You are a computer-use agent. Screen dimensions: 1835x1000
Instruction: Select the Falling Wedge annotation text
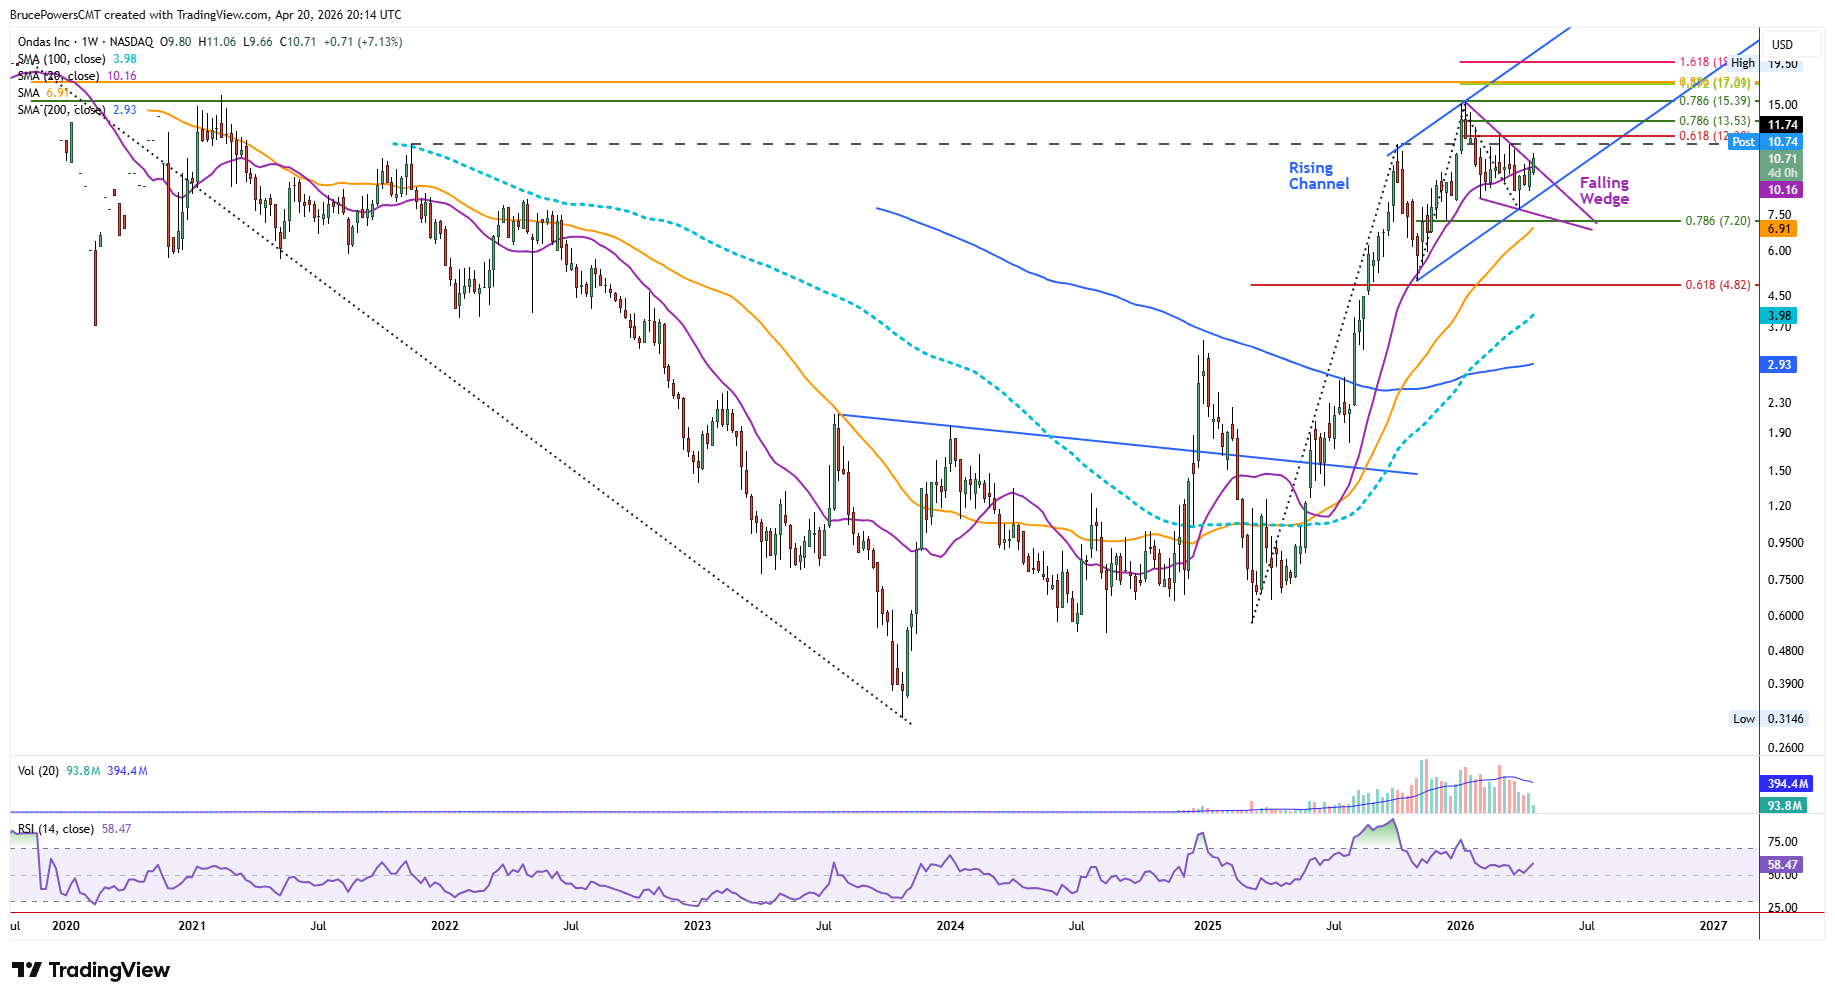1604,191
